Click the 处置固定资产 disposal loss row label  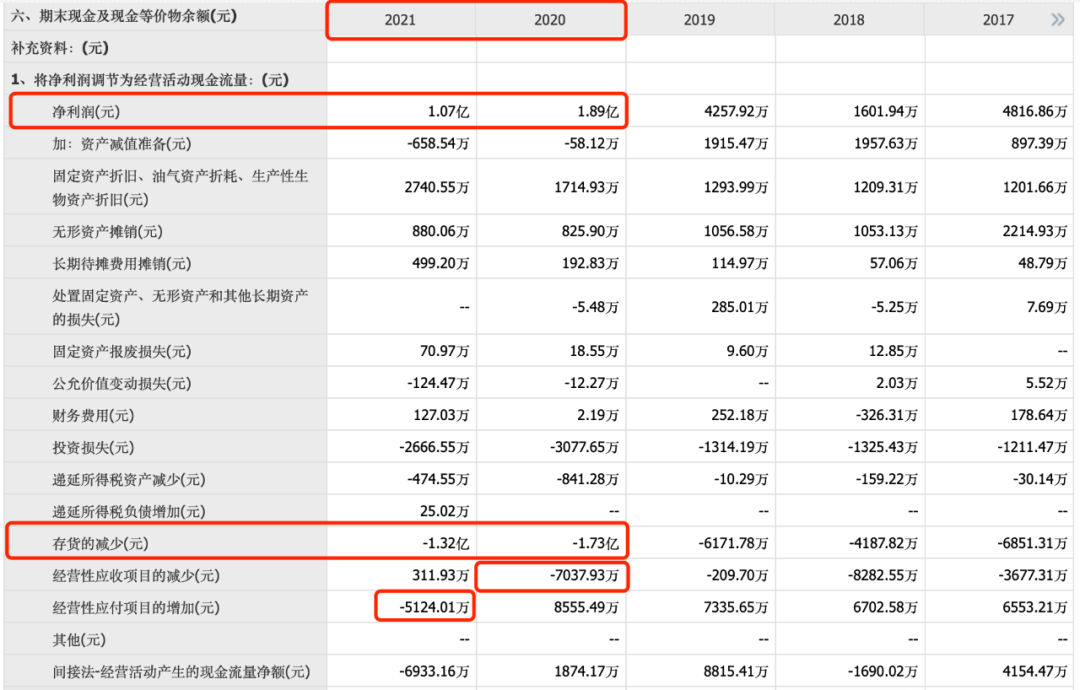click(180, 307)
